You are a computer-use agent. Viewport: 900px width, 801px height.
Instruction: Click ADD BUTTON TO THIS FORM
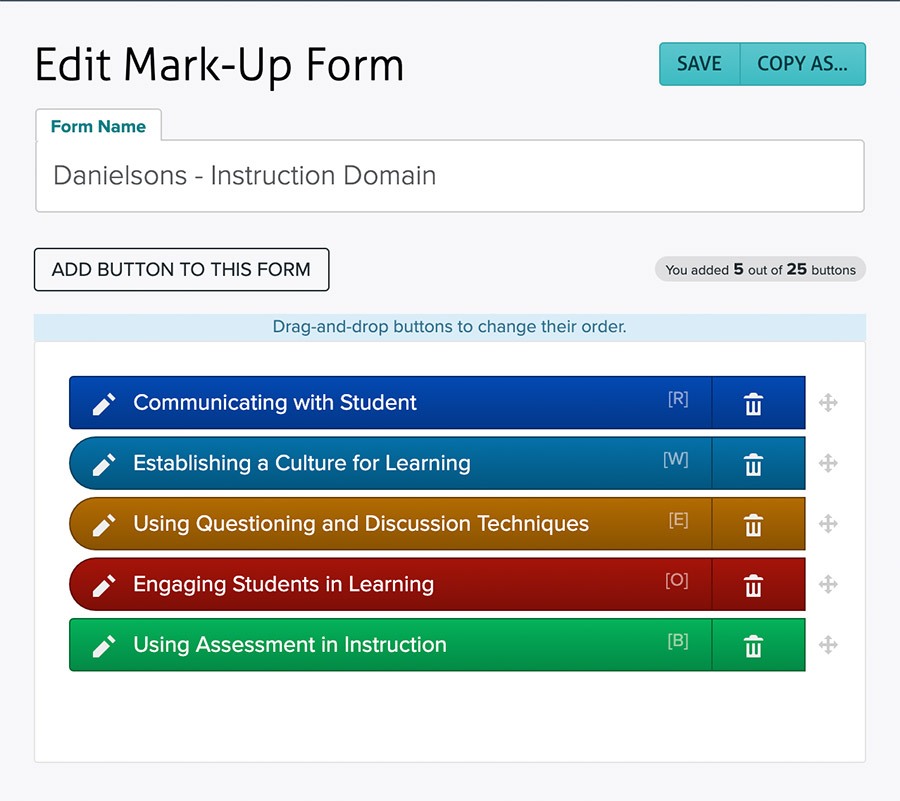pos(181,270)
